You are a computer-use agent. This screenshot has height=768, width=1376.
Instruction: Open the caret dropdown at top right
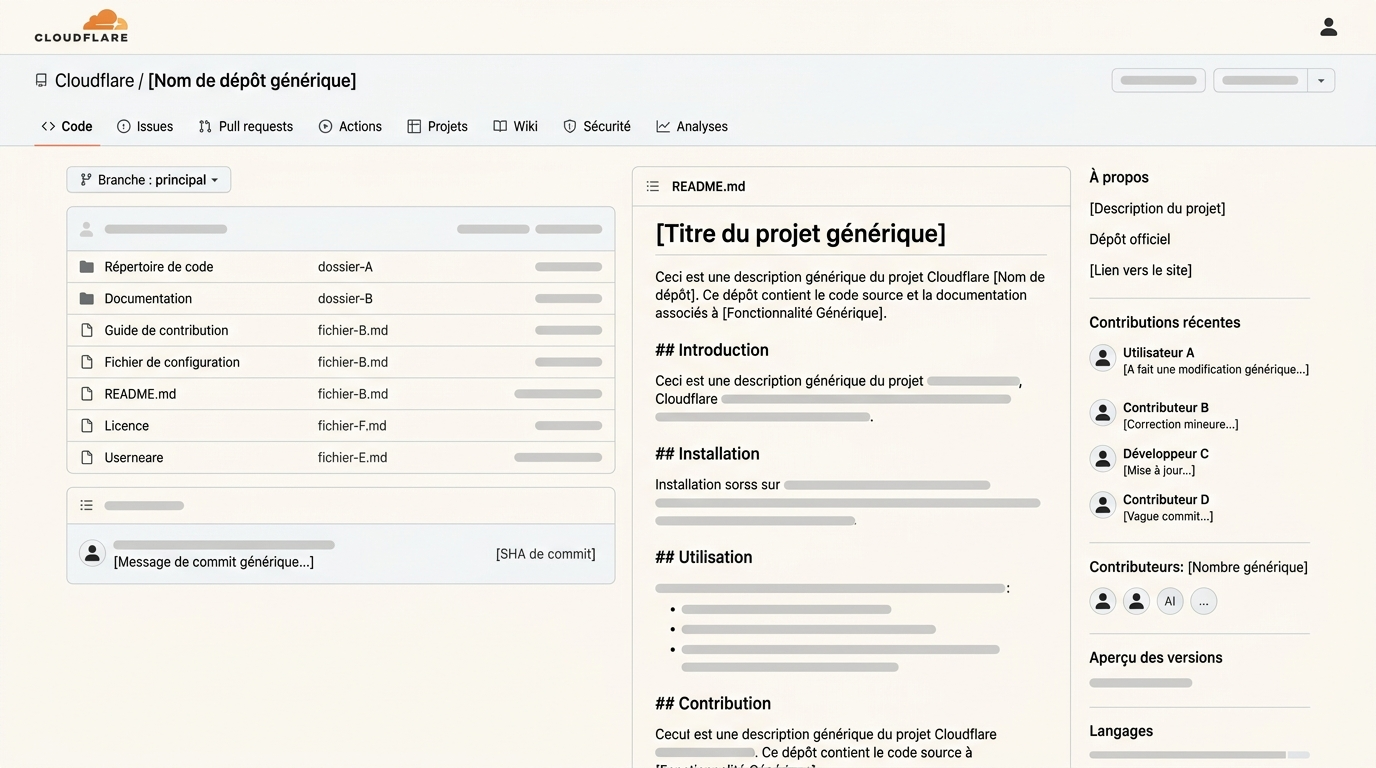pyautogui.click(x=1321, y=81)
